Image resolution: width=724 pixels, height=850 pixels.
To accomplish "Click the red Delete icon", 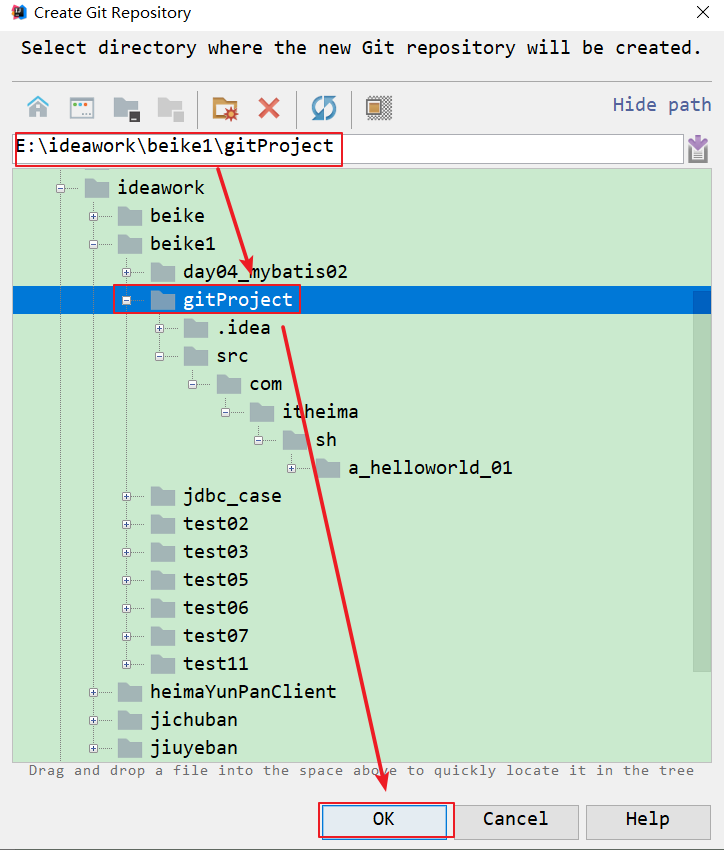I will click(269, 107).
